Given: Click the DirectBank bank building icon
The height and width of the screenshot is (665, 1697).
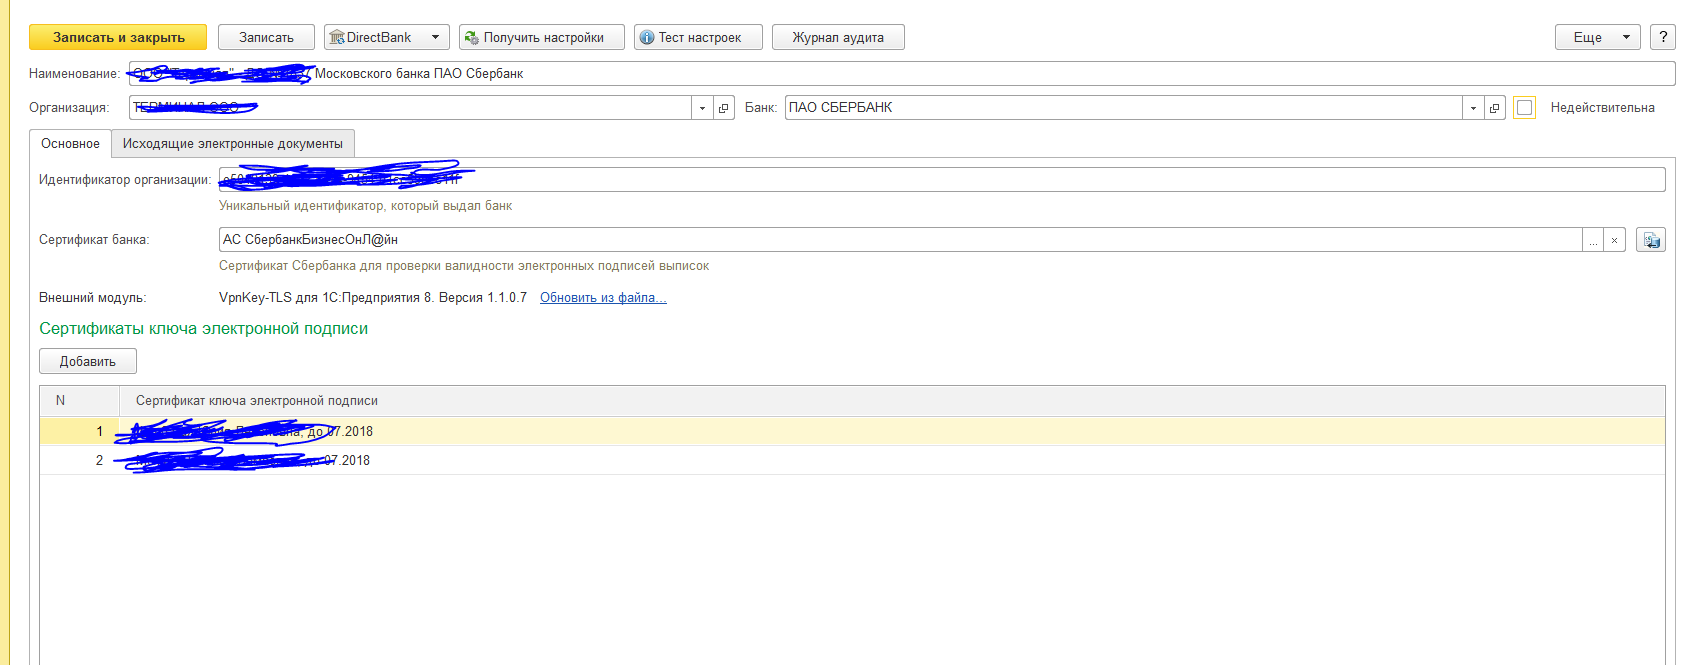Looking at the screenshot, I should (x=337, y=37).
